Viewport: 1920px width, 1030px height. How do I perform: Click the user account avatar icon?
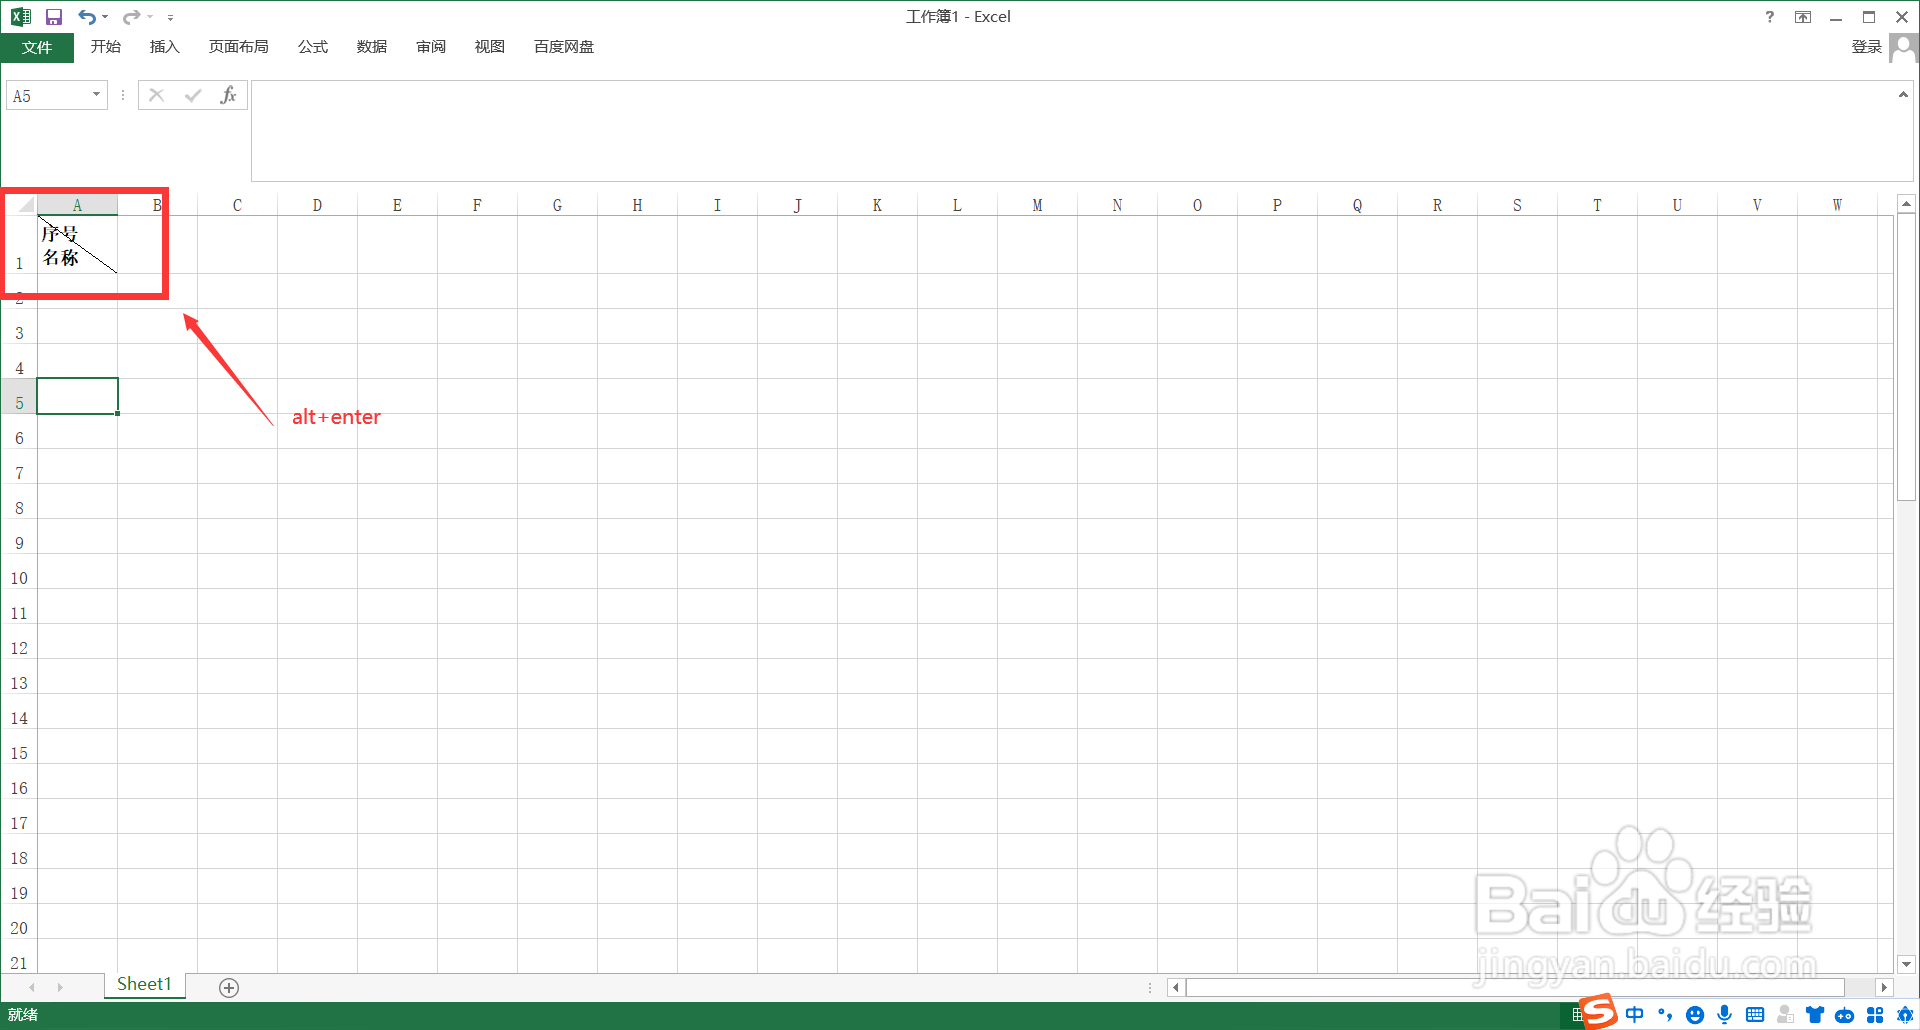click(1903, 48)
